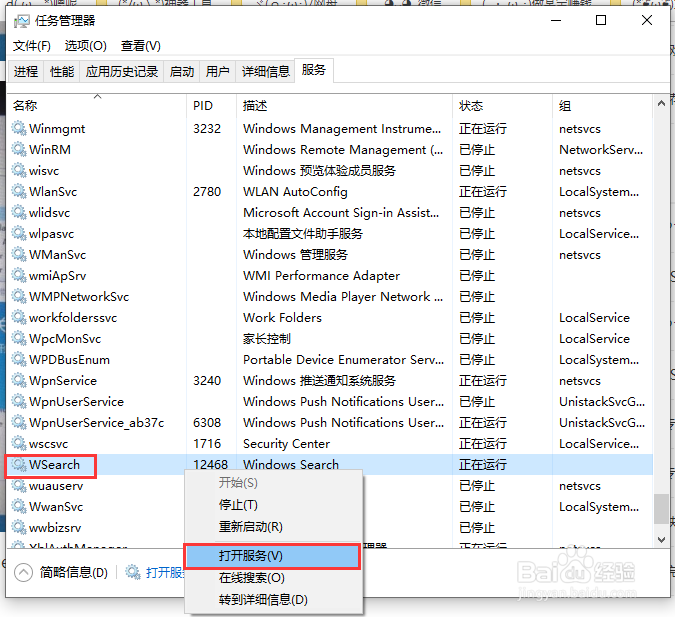Switch to the 详细信息 tab
675x617 pixels.
pyautogui.click(x=266, y=71)
